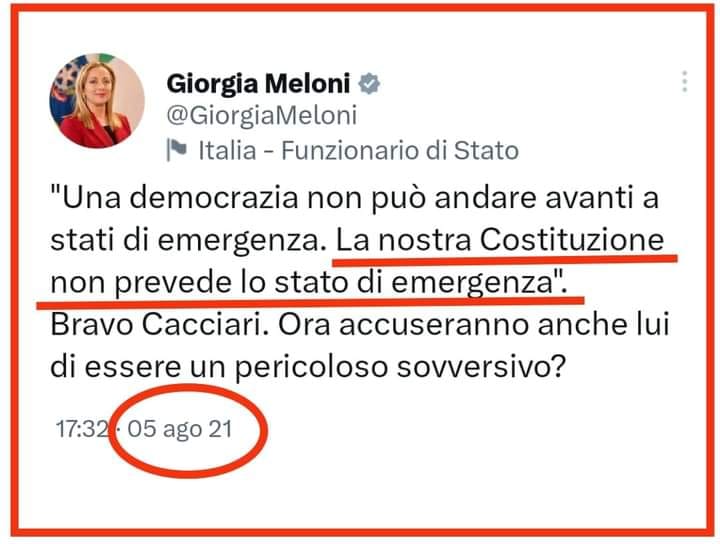Image resolution: width=720 pixels, height=544 pixels.
Task: Click the line non prevede lo stato di emergenza
Action: coord(309,283)
